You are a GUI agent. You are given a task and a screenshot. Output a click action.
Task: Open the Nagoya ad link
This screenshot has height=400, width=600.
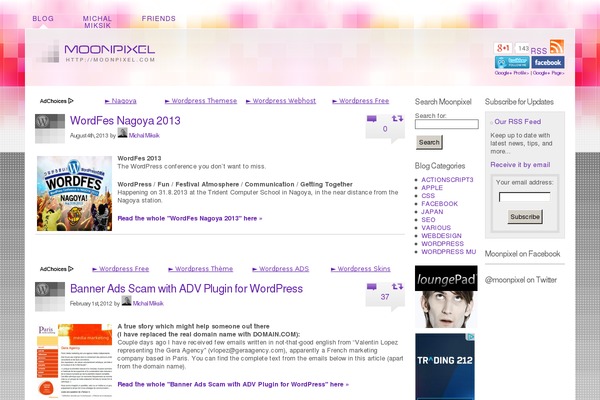[x=121, y=101]
